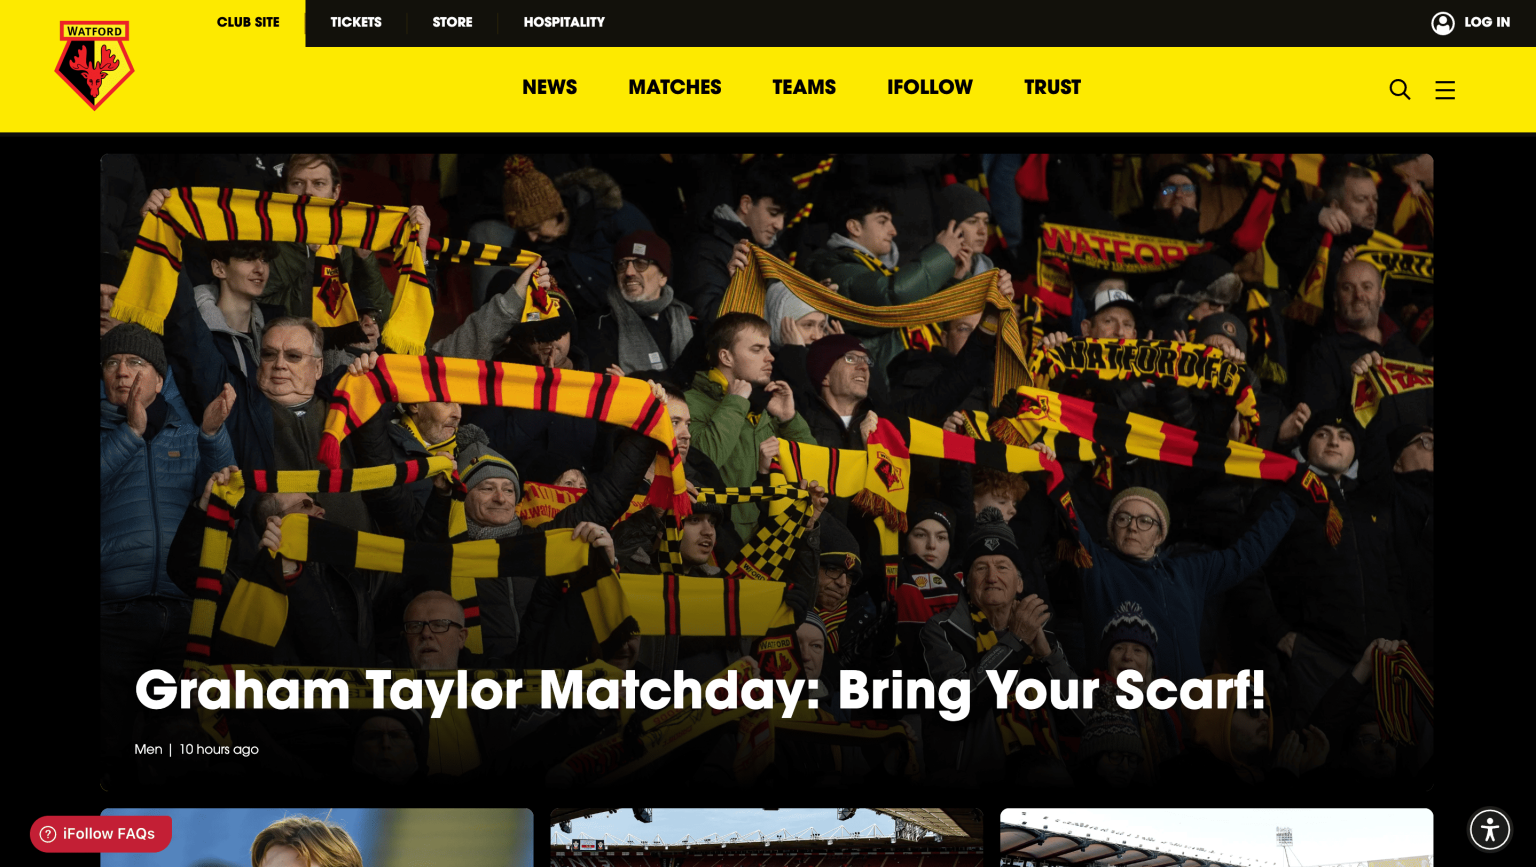Open the hamburger menu icon
Screen dimensions: 1536x867
(x=1445, y=90)
